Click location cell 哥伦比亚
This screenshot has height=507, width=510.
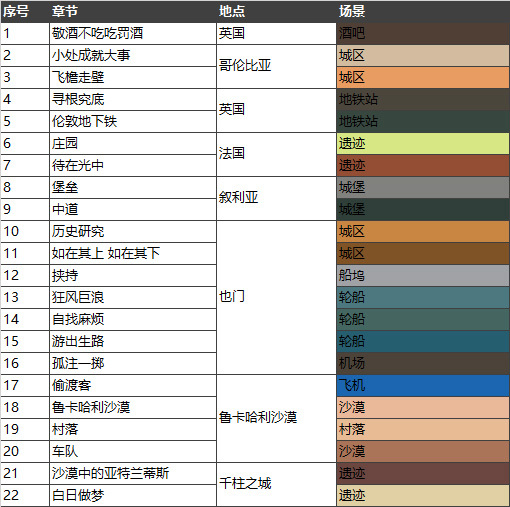(x=276, y=66)
